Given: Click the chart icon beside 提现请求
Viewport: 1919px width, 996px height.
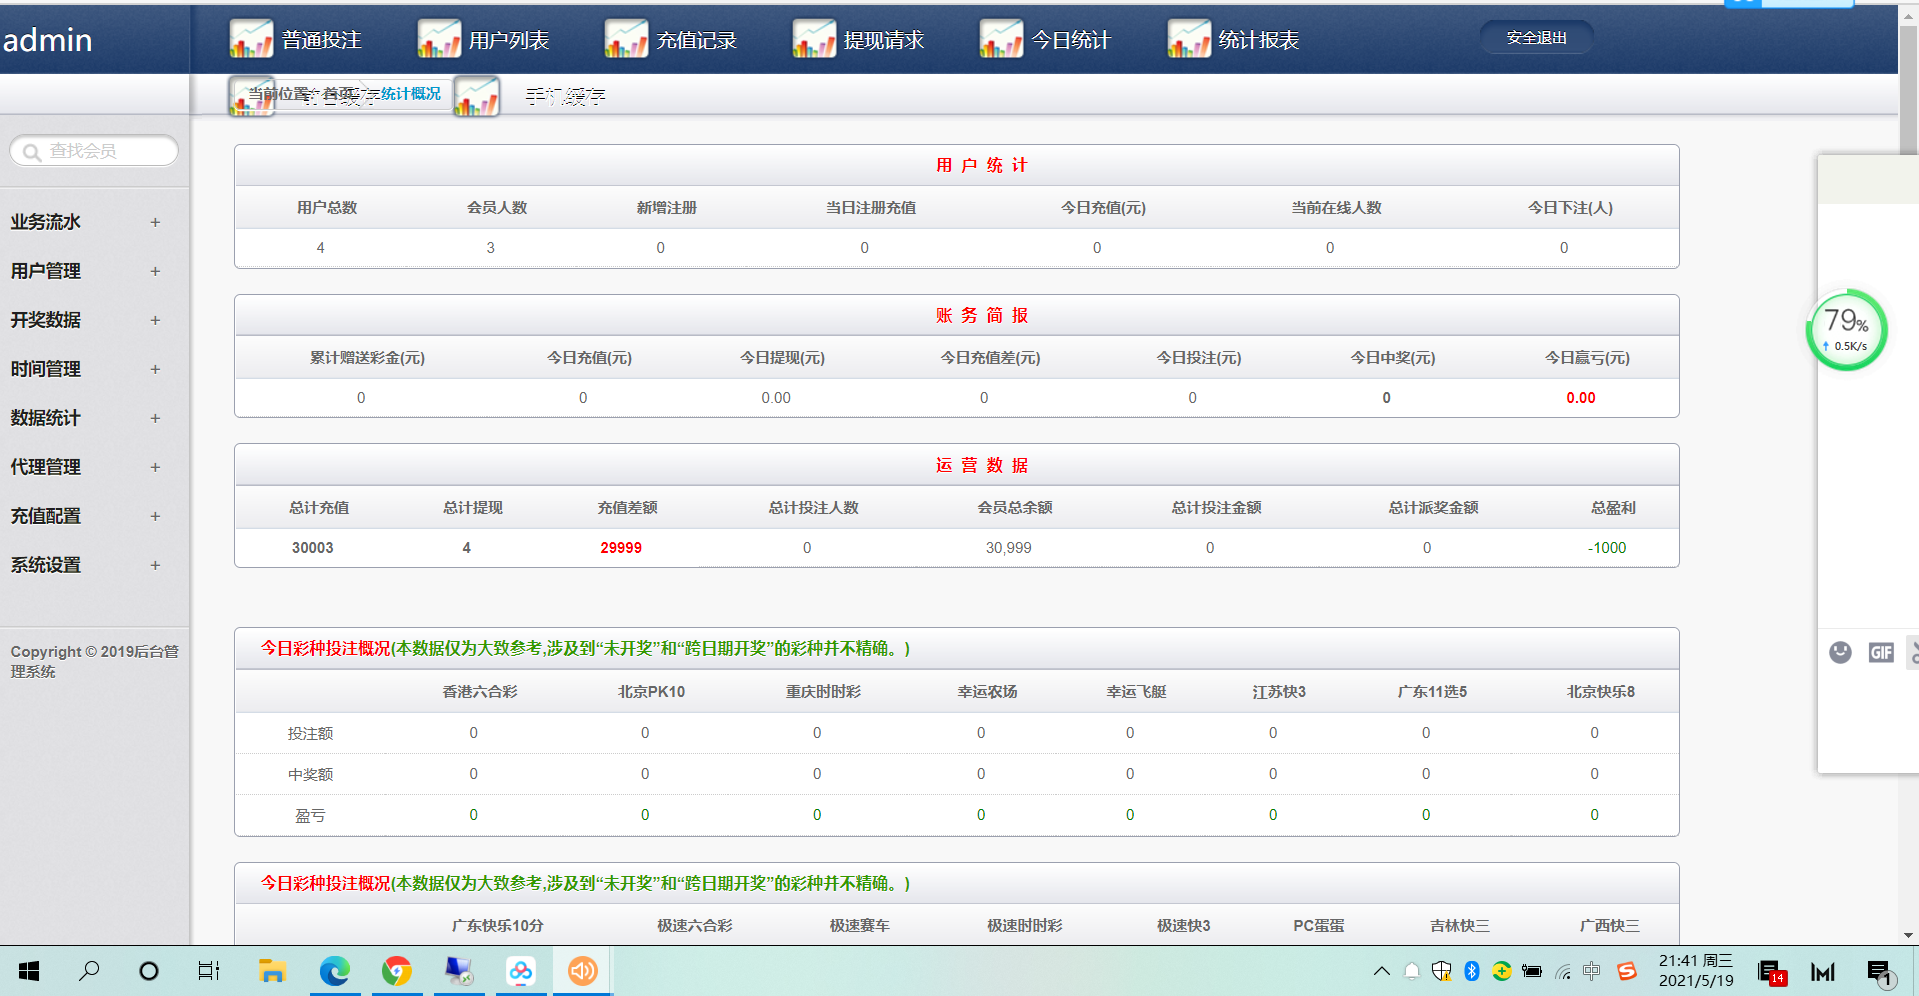Looking at the screenshot, I should tap(813, 40).
